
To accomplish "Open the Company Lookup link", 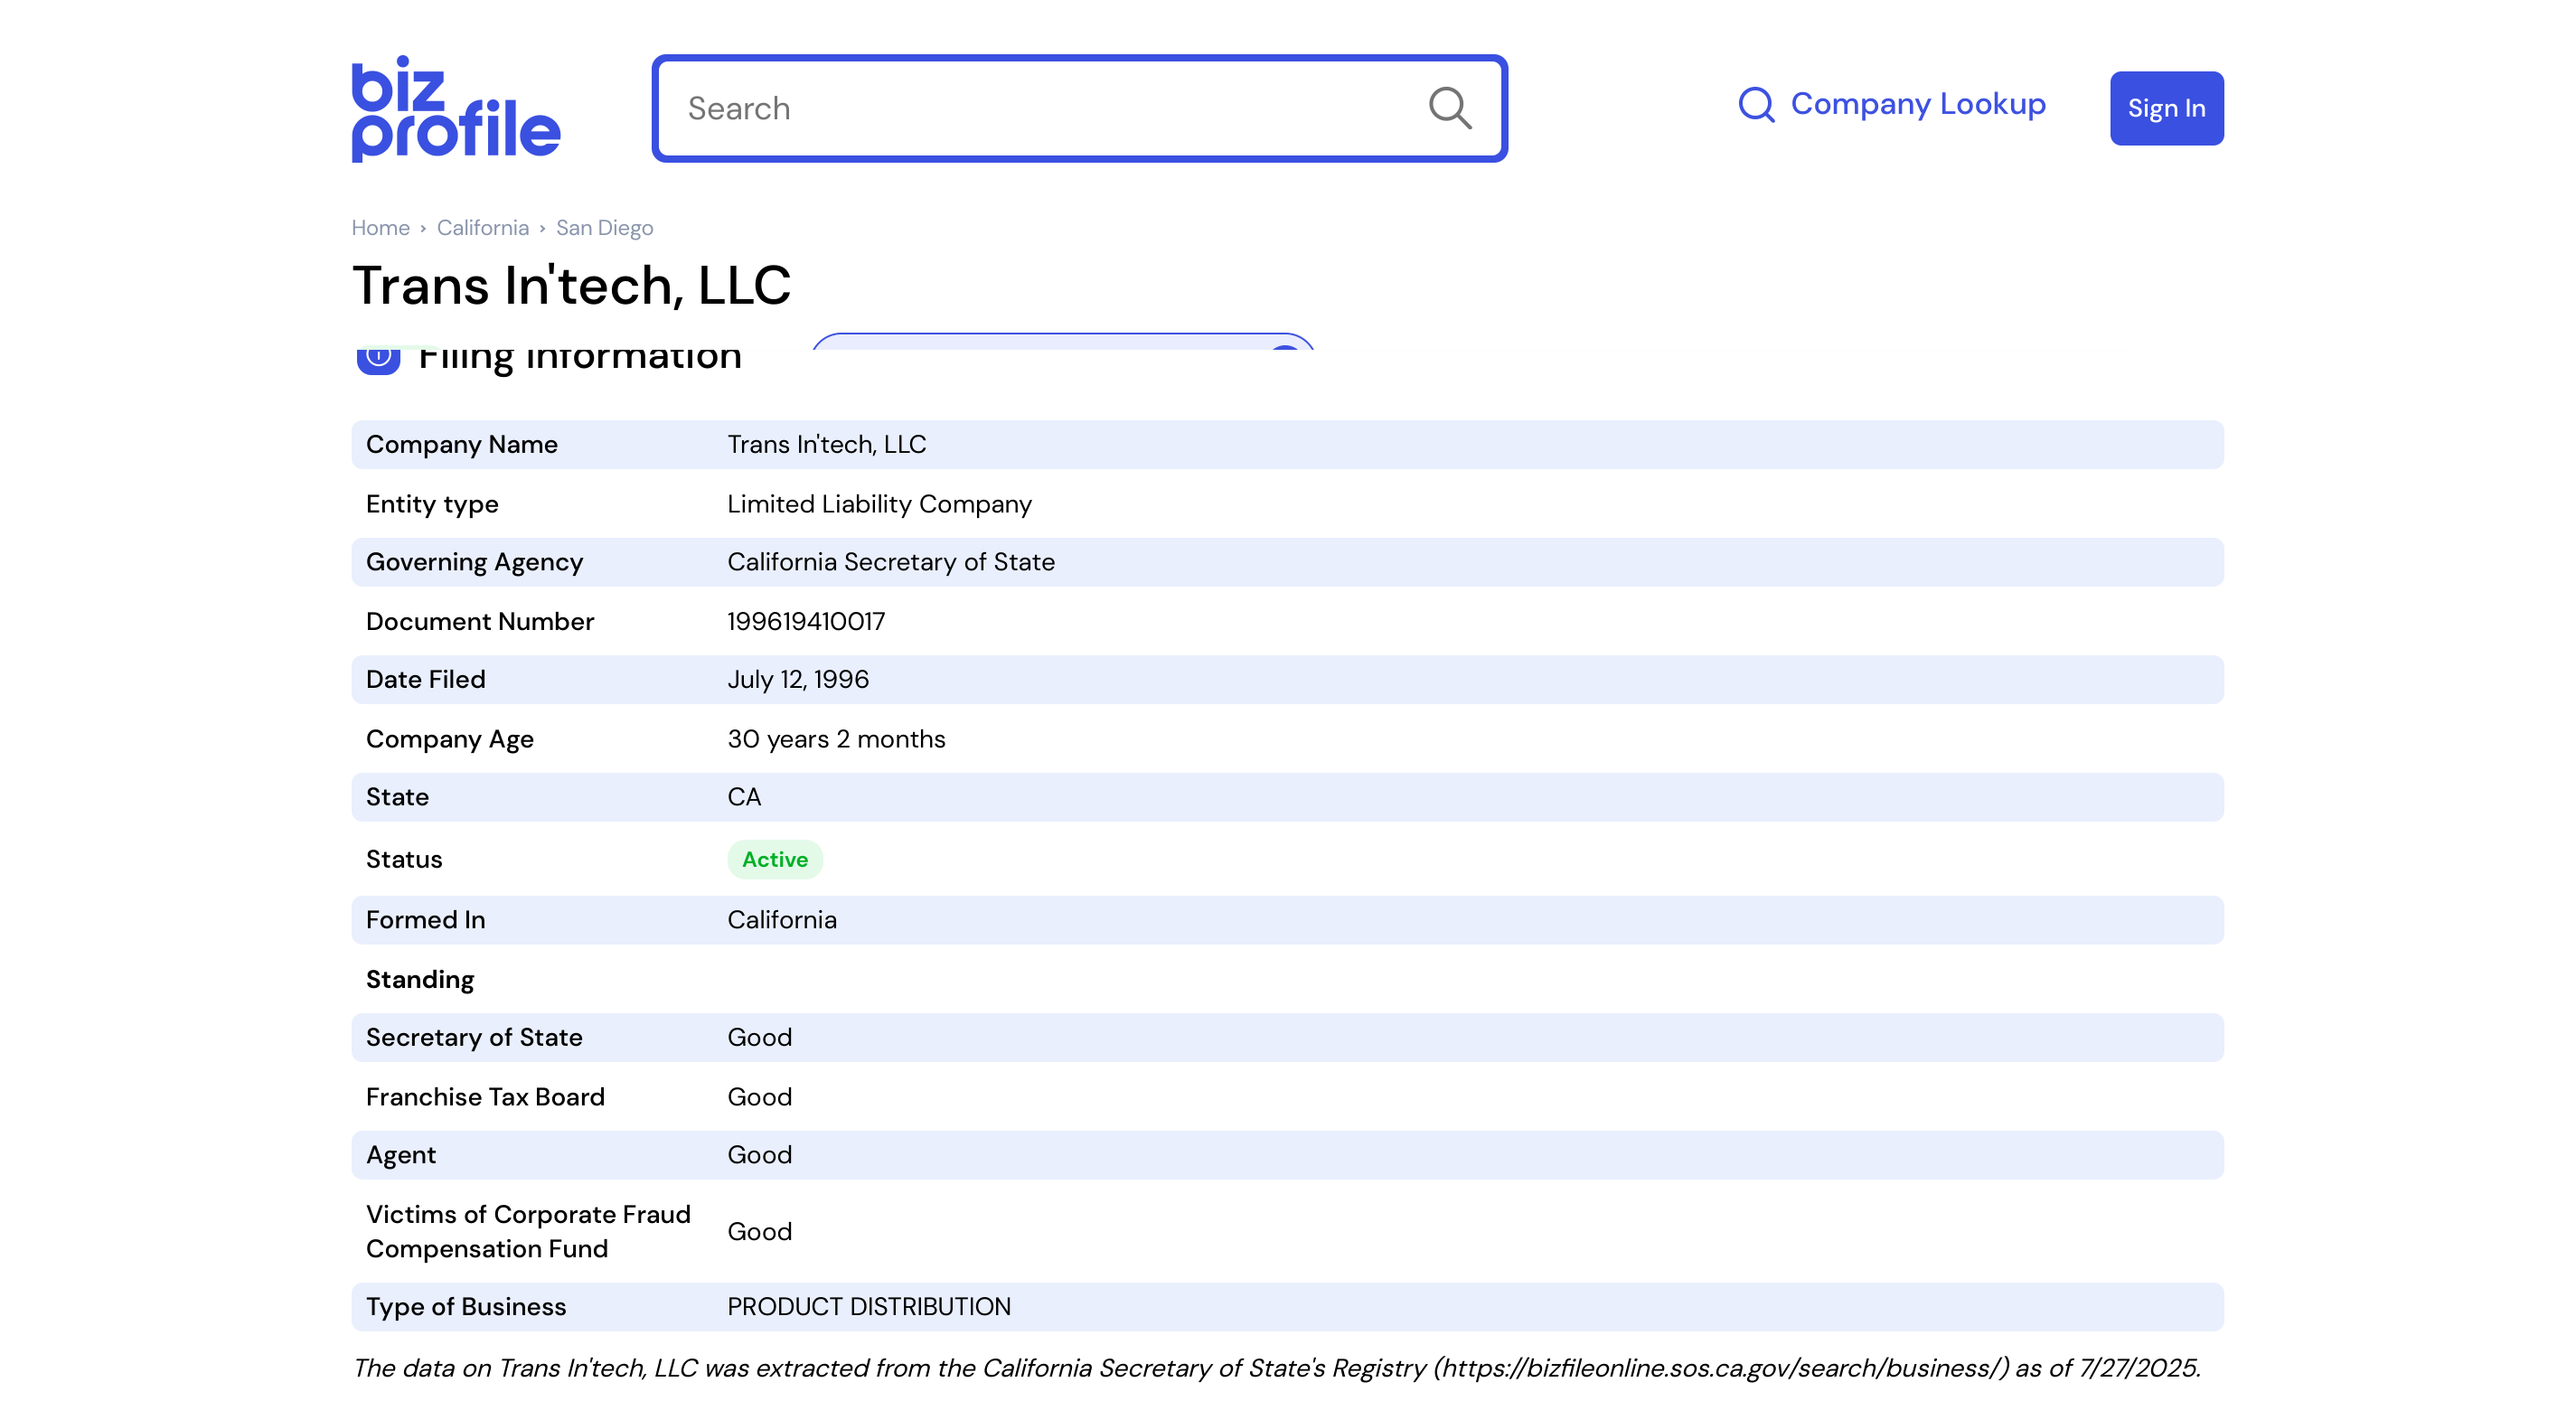I will coord(1892,104).
